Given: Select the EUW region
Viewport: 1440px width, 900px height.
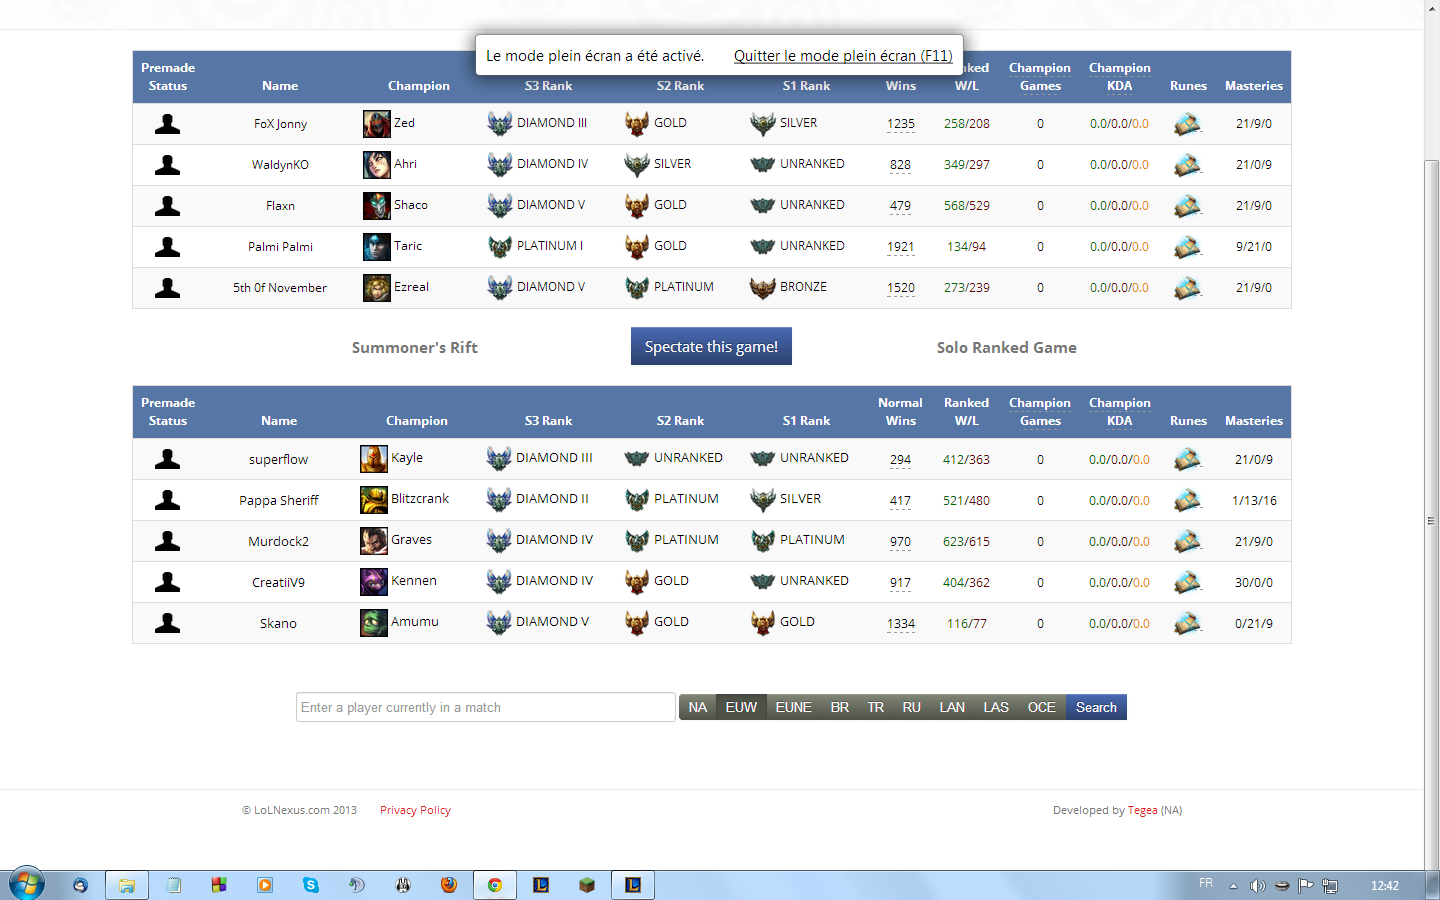Looking at the screenshot, I should click(x=741, y=707).
